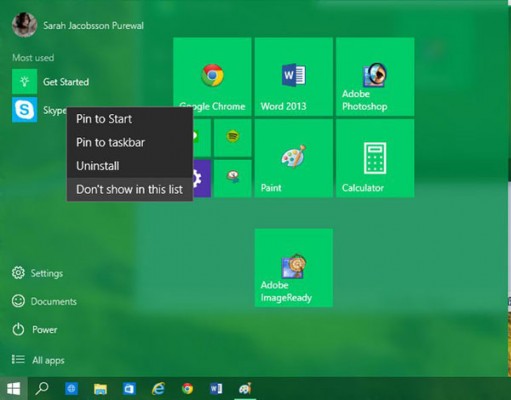Open Documents from the Start menu
Screen dimensions: 511x400
tap(44, 301)
